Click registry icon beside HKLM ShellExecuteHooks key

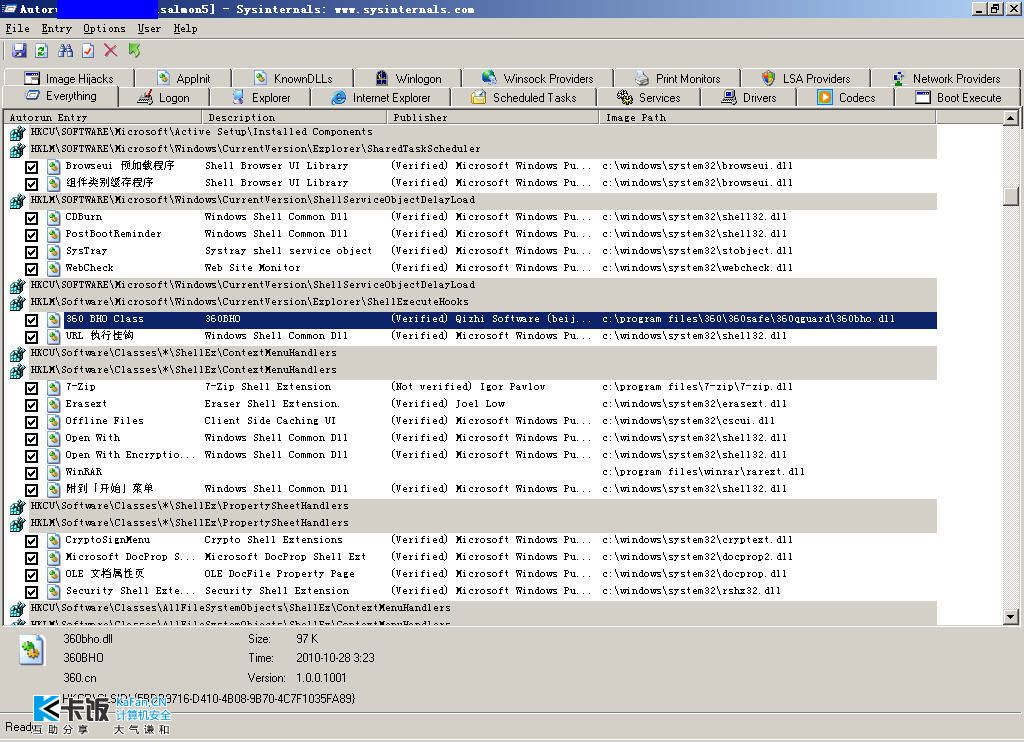[17, 302]
